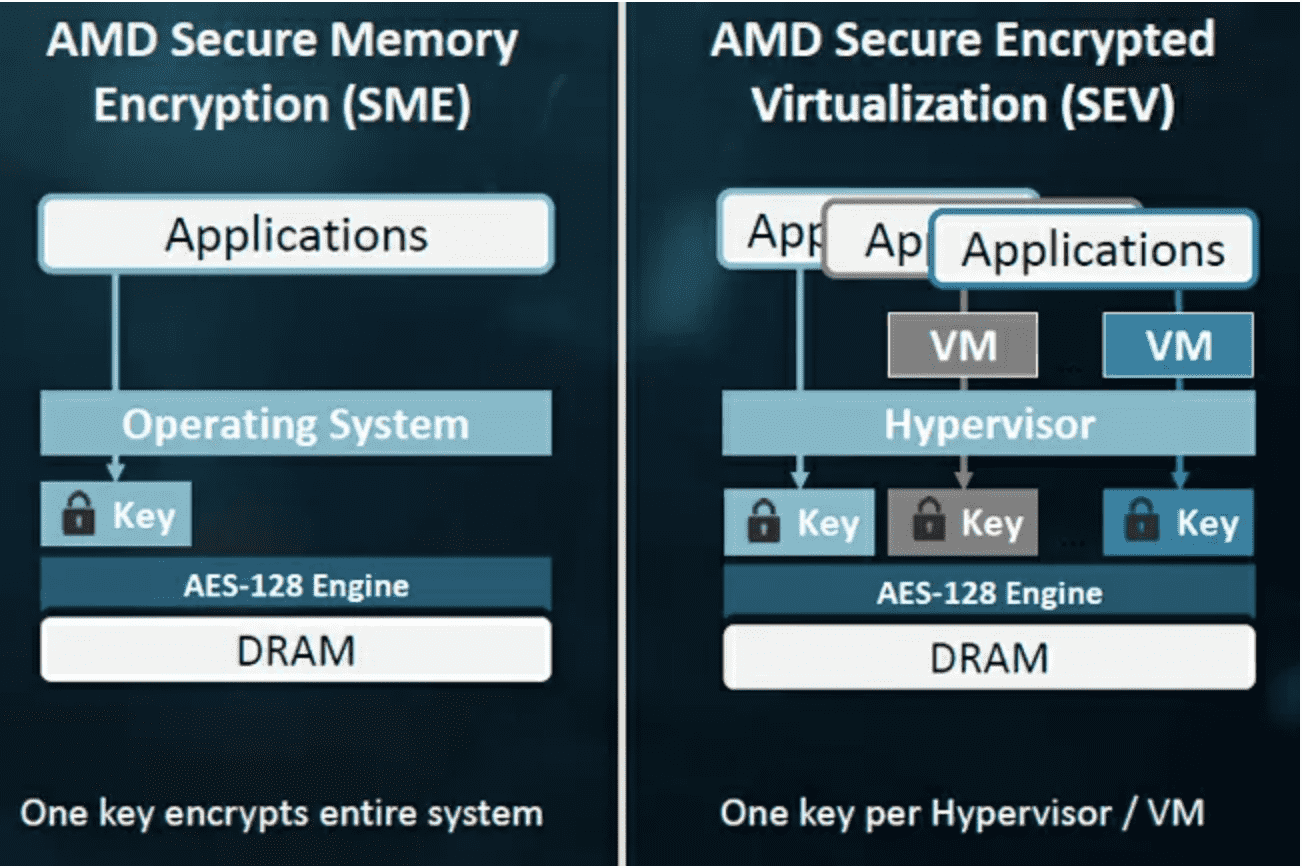Click the padlock icon in SME Key box
The width and height of the screenshot is (1302, 868).
click(78, 515)
